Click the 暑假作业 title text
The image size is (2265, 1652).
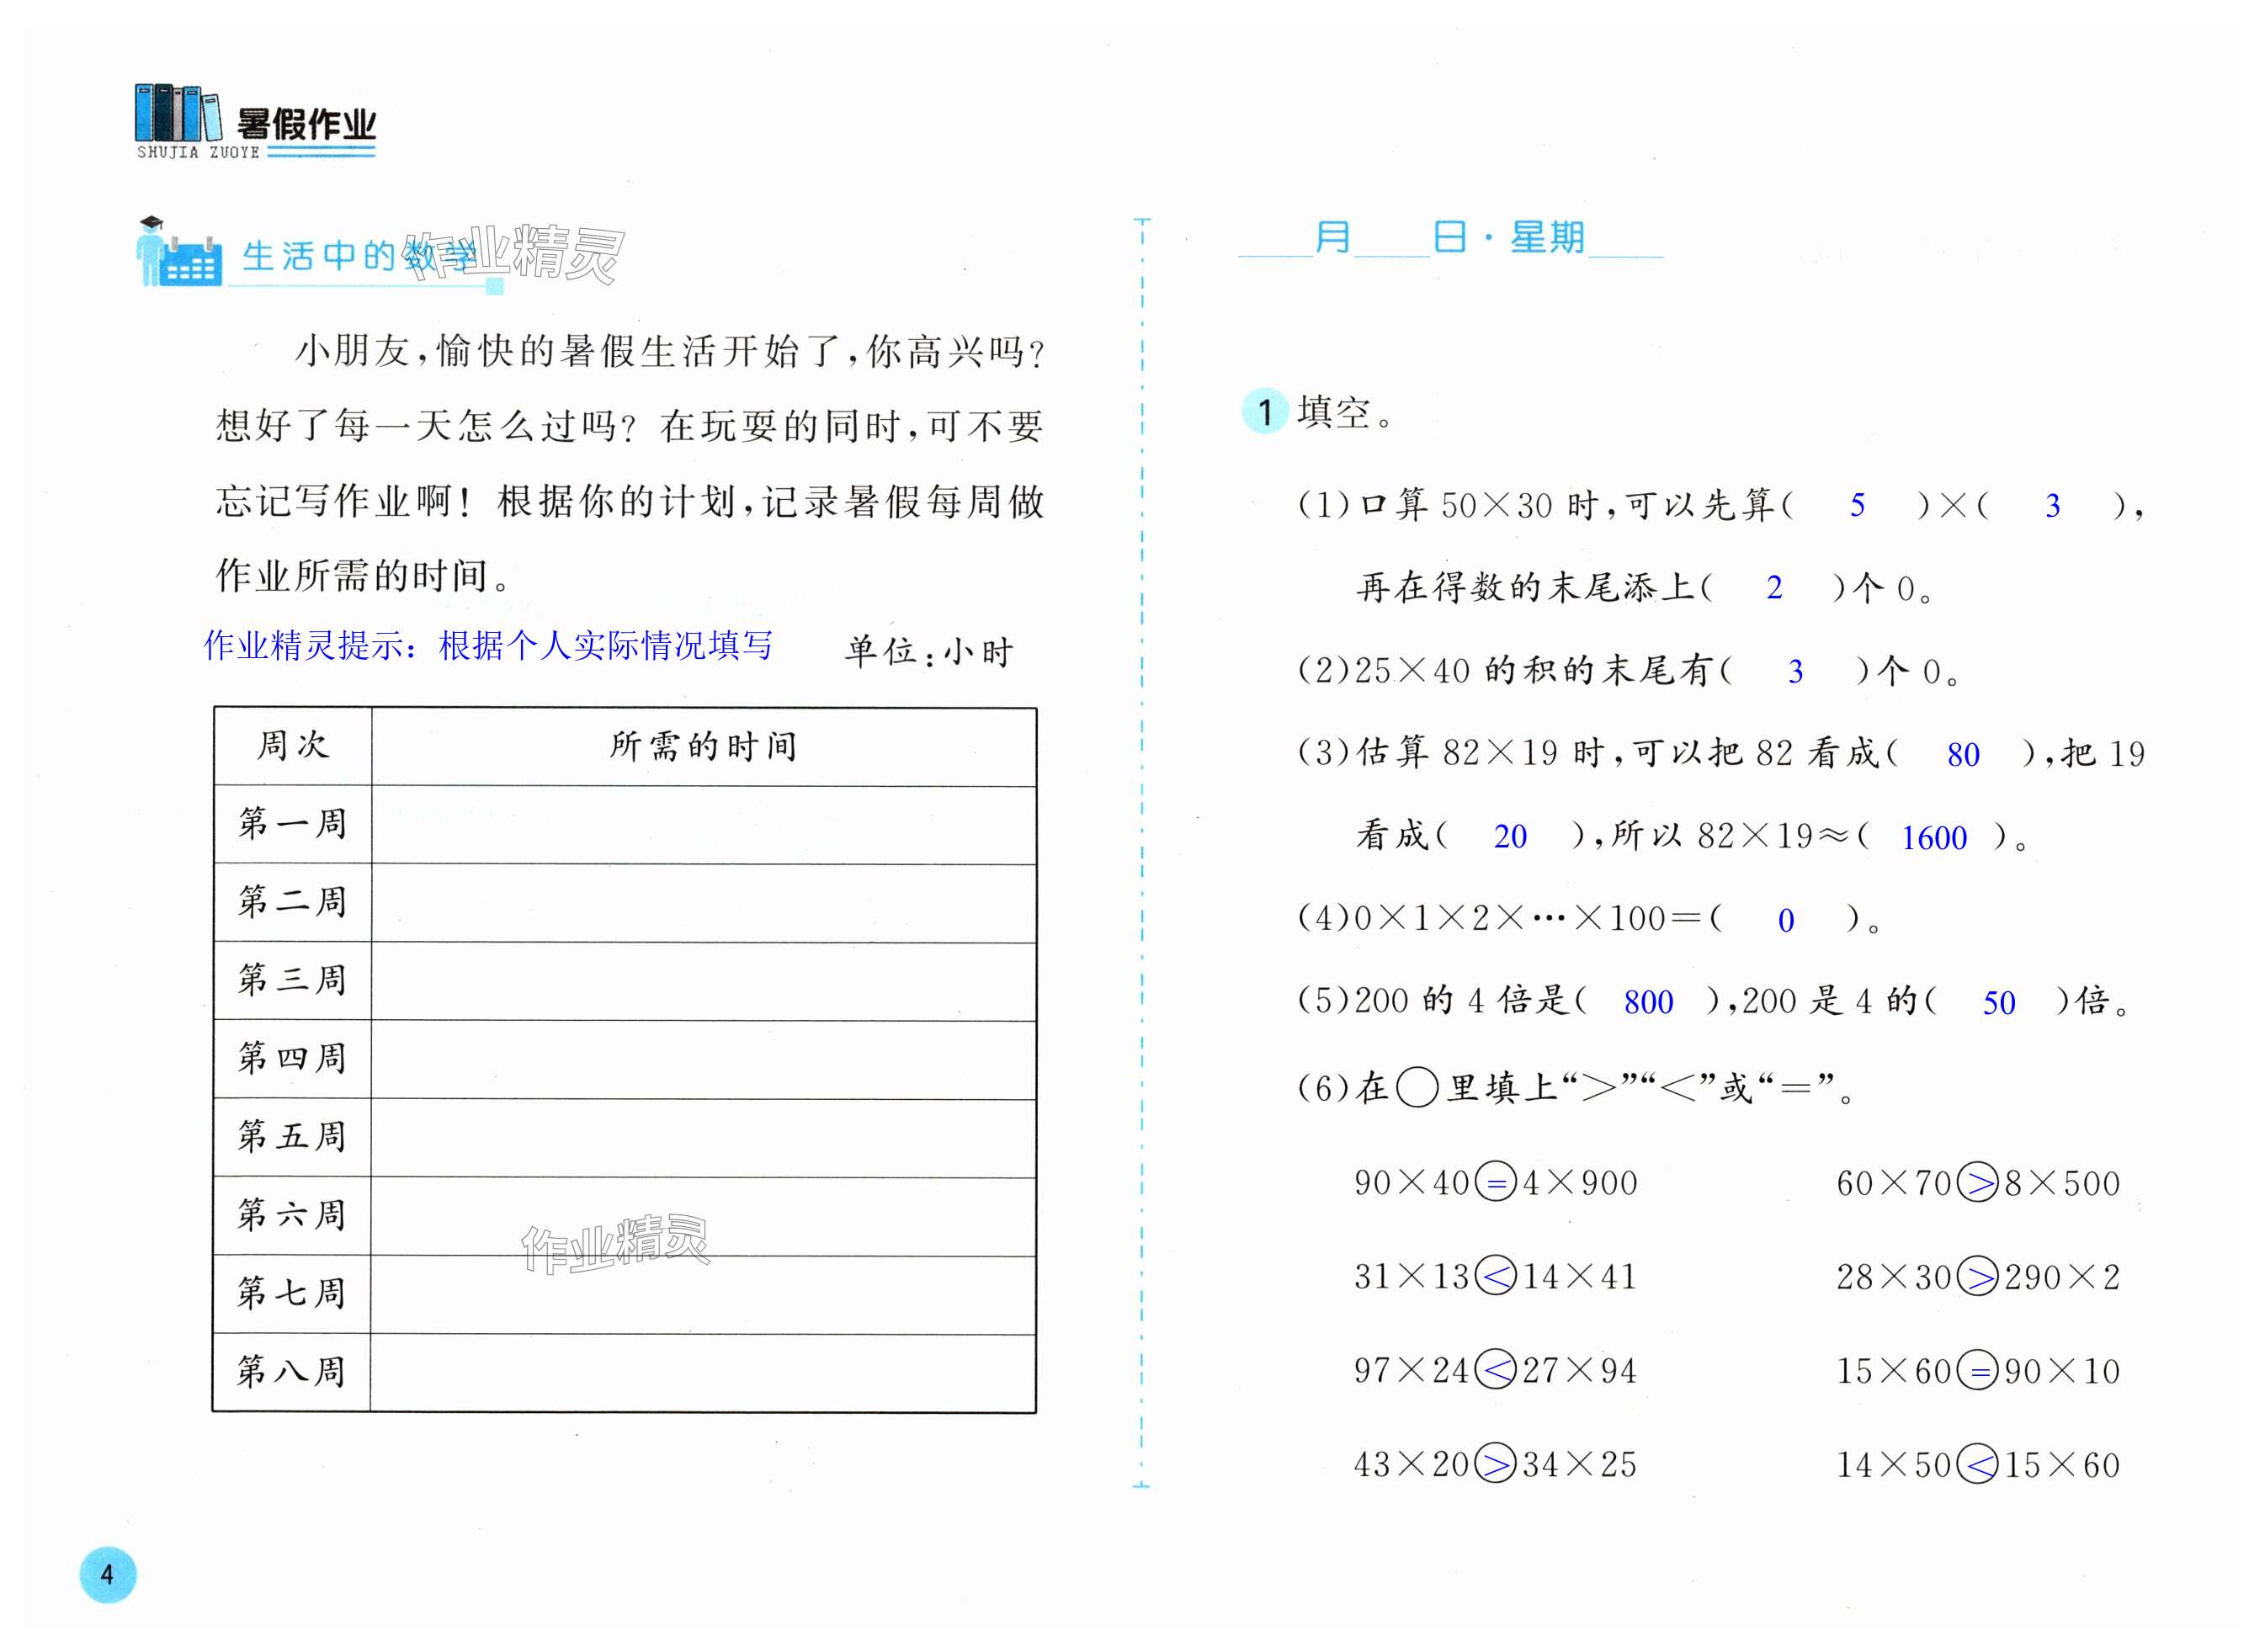306,125
